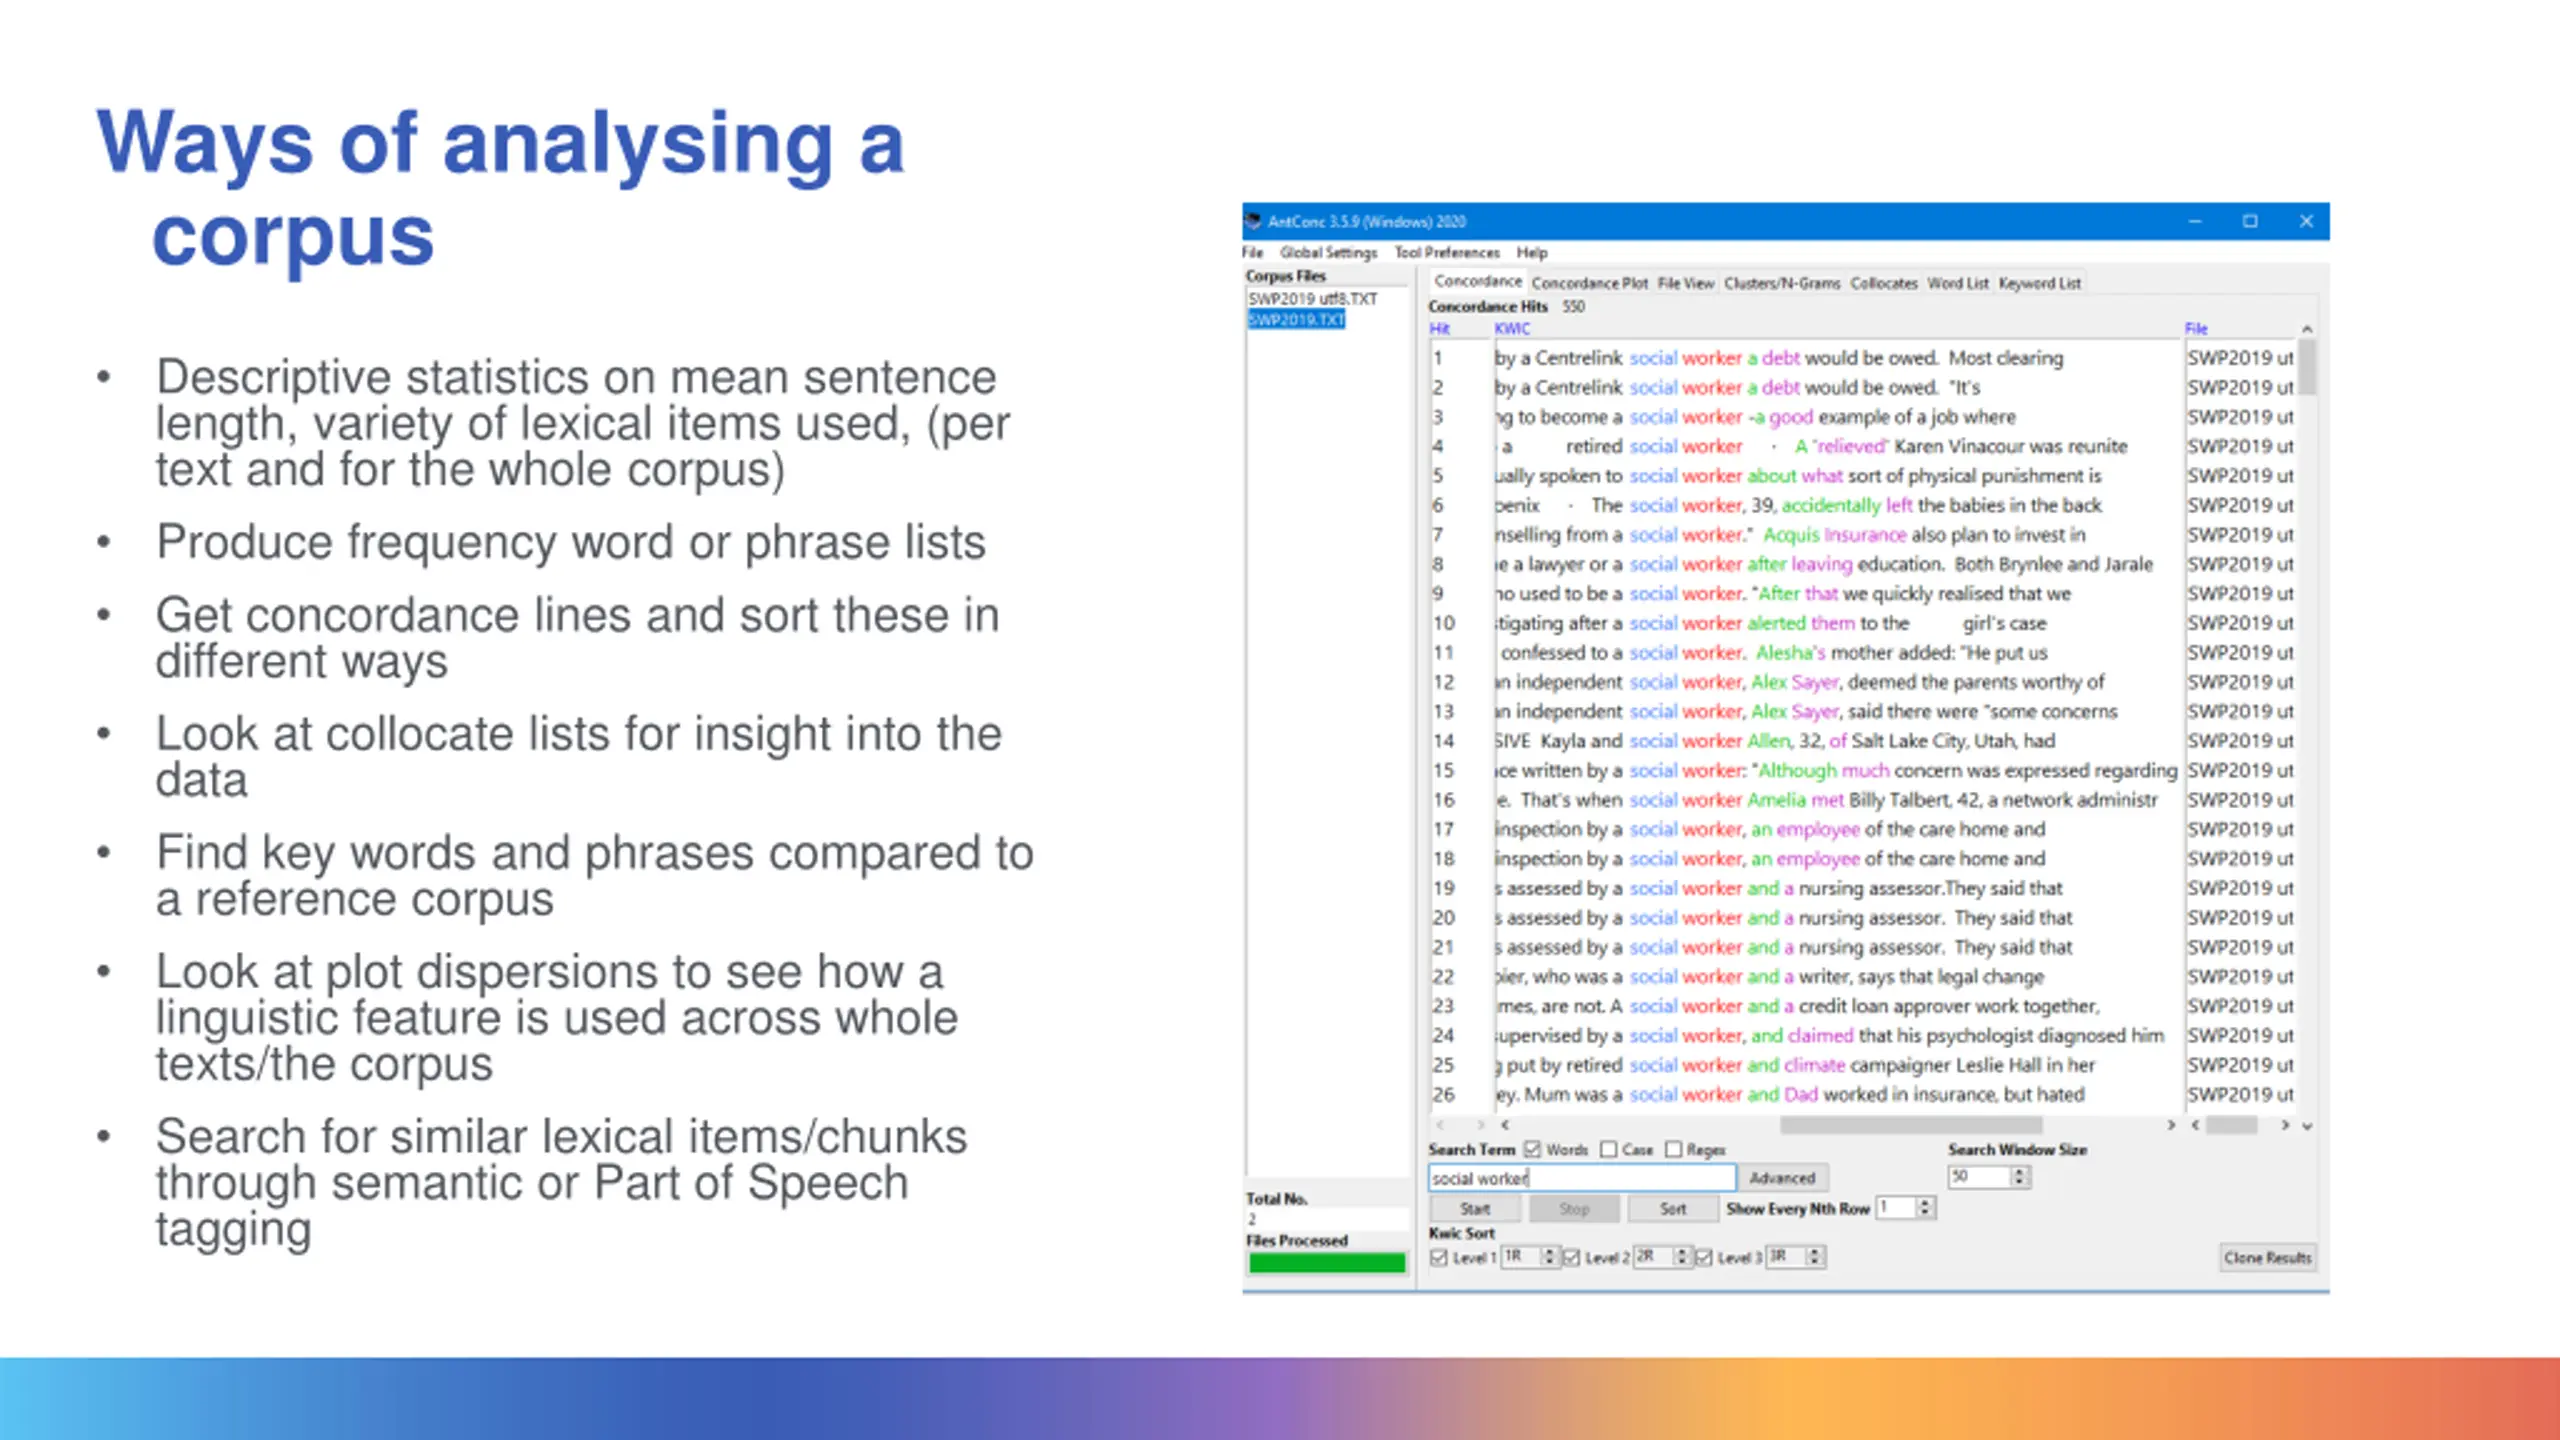This screenshot has height=1440, width=2560.
Task: Enable the Case checkbox
Action: tap(1608, 1150)
